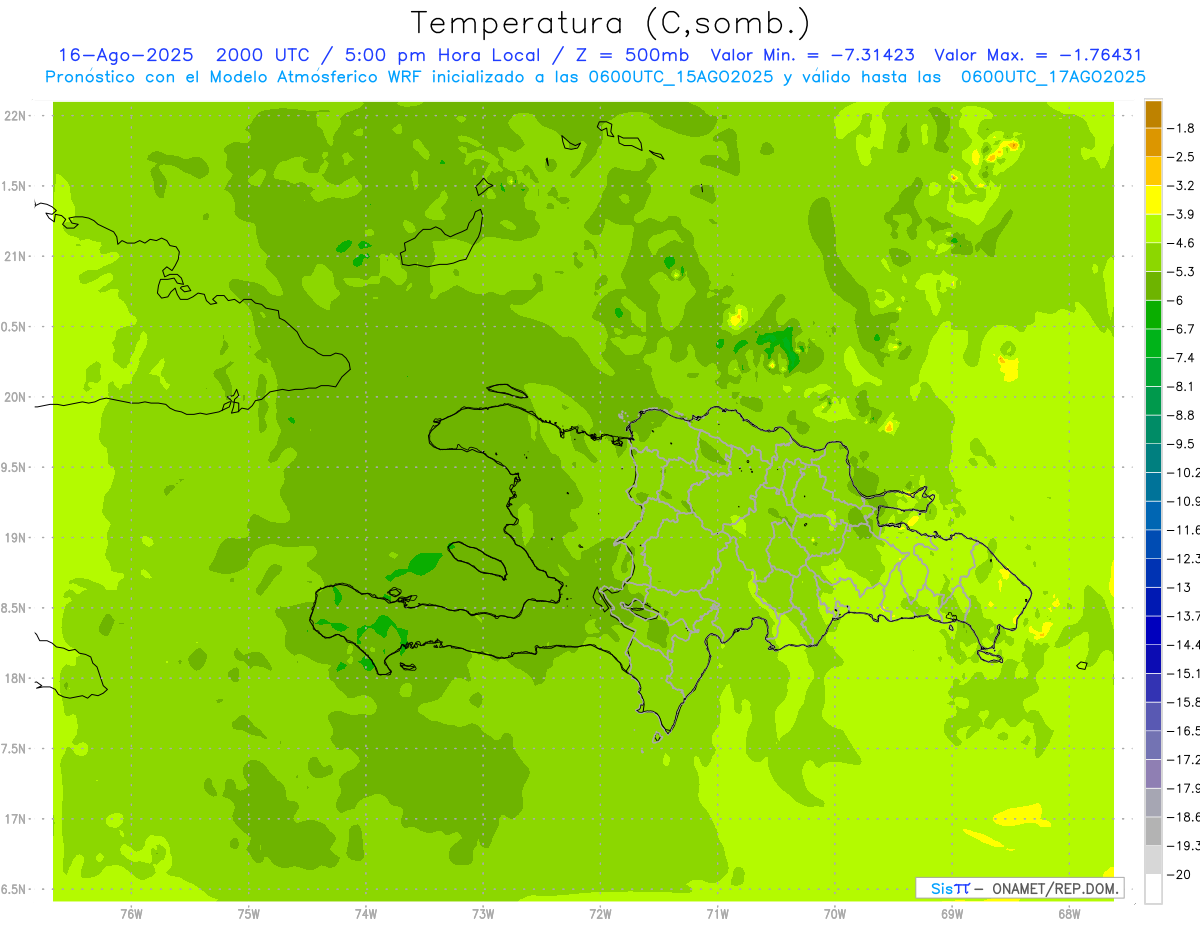
Task: Click the -5.3 legend value
Action: click(x=1182, y=271)
